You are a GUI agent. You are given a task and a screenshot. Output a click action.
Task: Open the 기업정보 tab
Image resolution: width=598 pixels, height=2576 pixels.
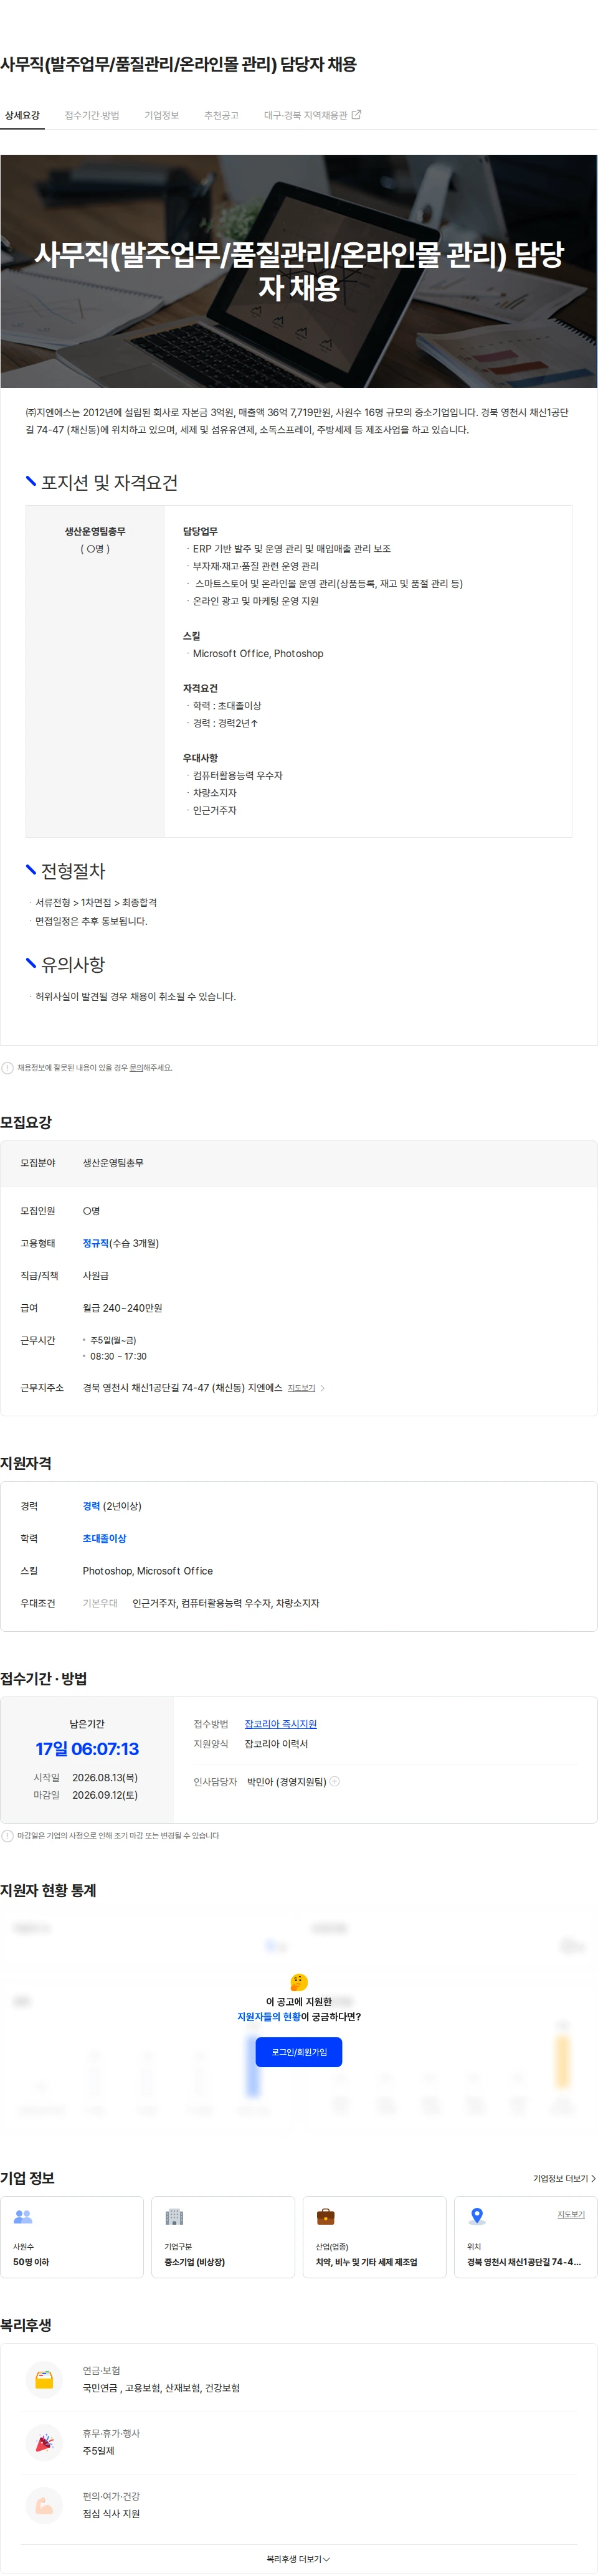coord(161,115)
